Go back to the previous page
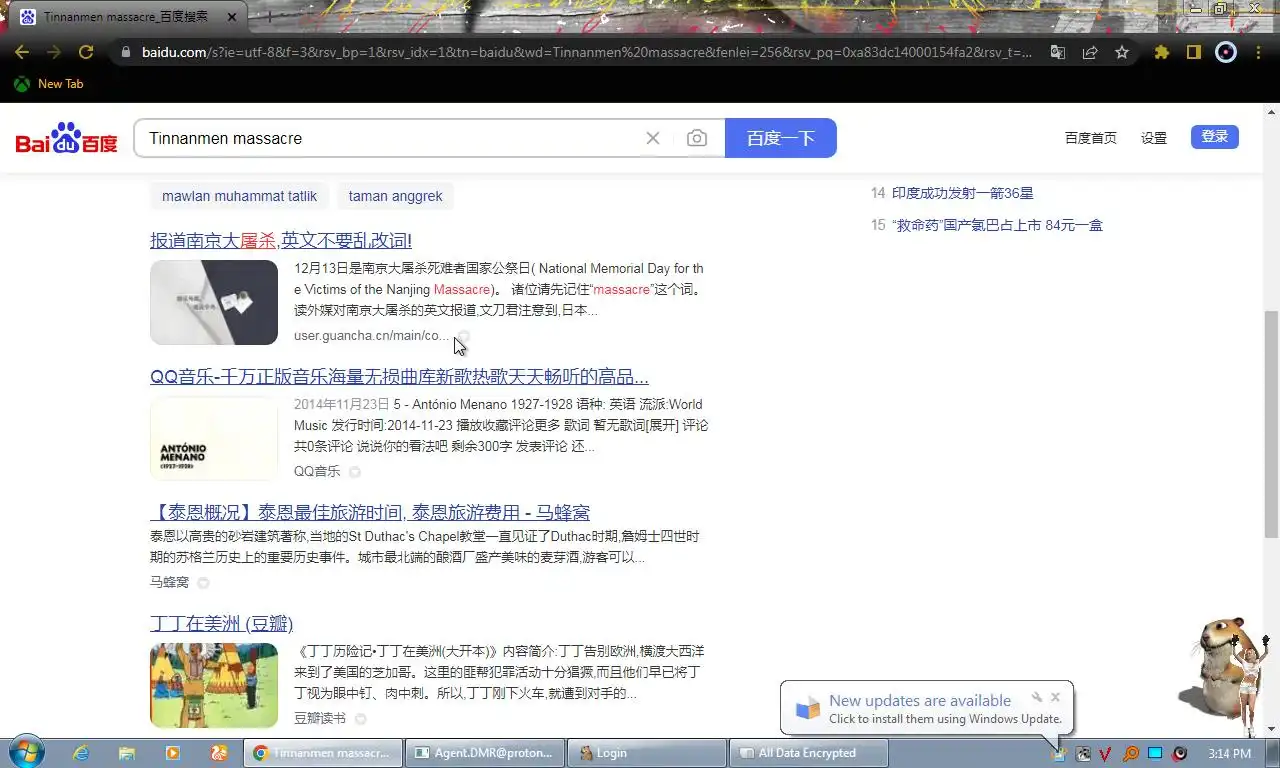This screenshot has height=768, width=1280. click(22, 52)
